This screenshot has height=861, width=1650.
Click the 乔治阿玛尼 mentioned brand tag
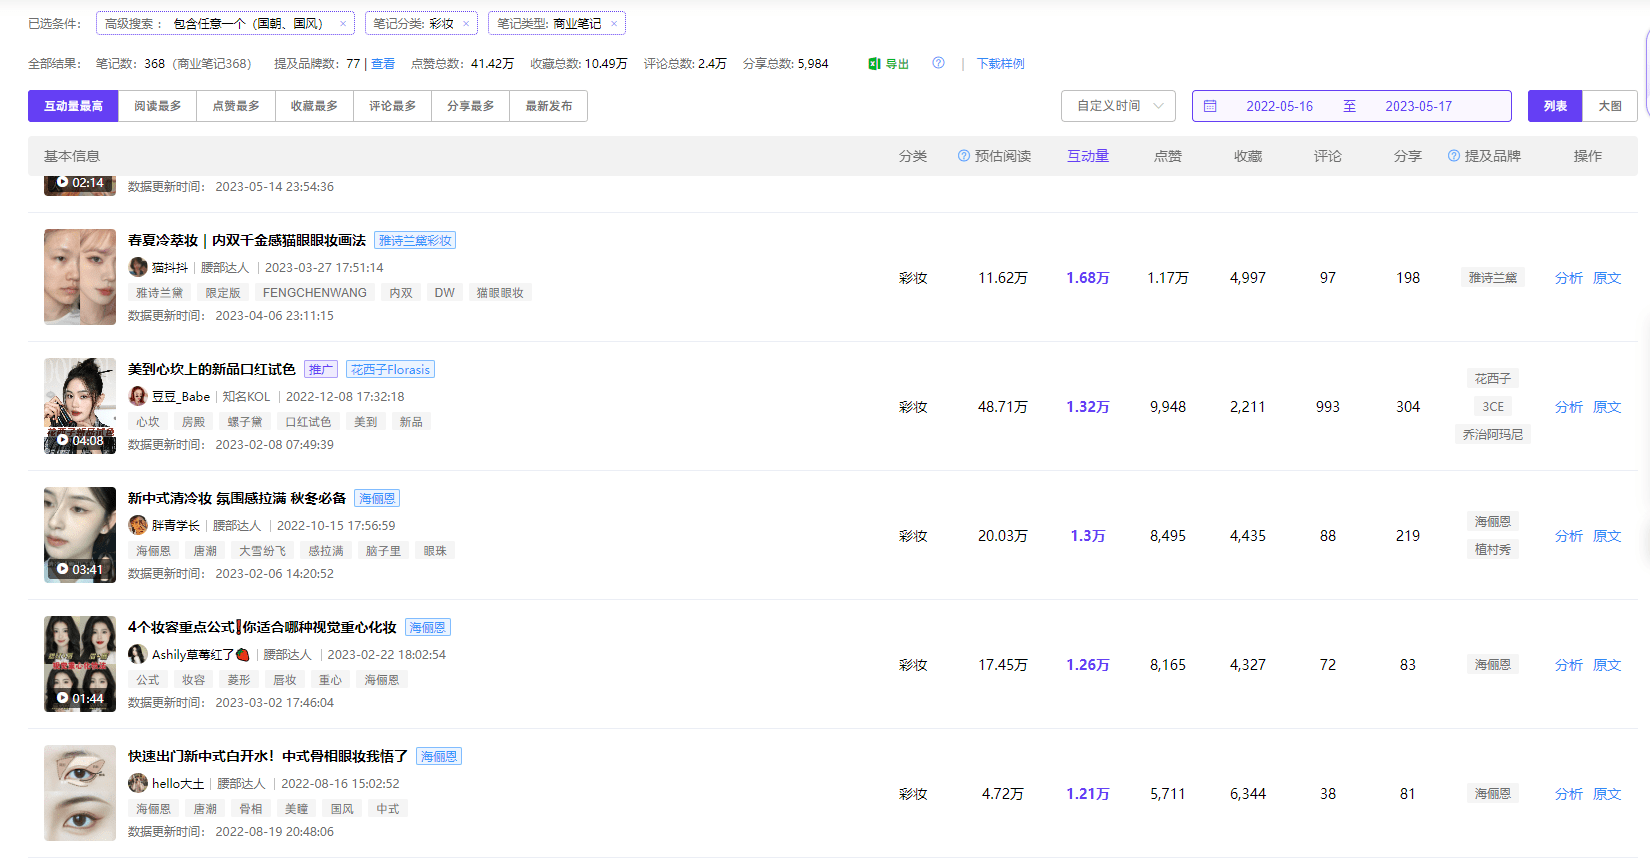coord(1493,435)
